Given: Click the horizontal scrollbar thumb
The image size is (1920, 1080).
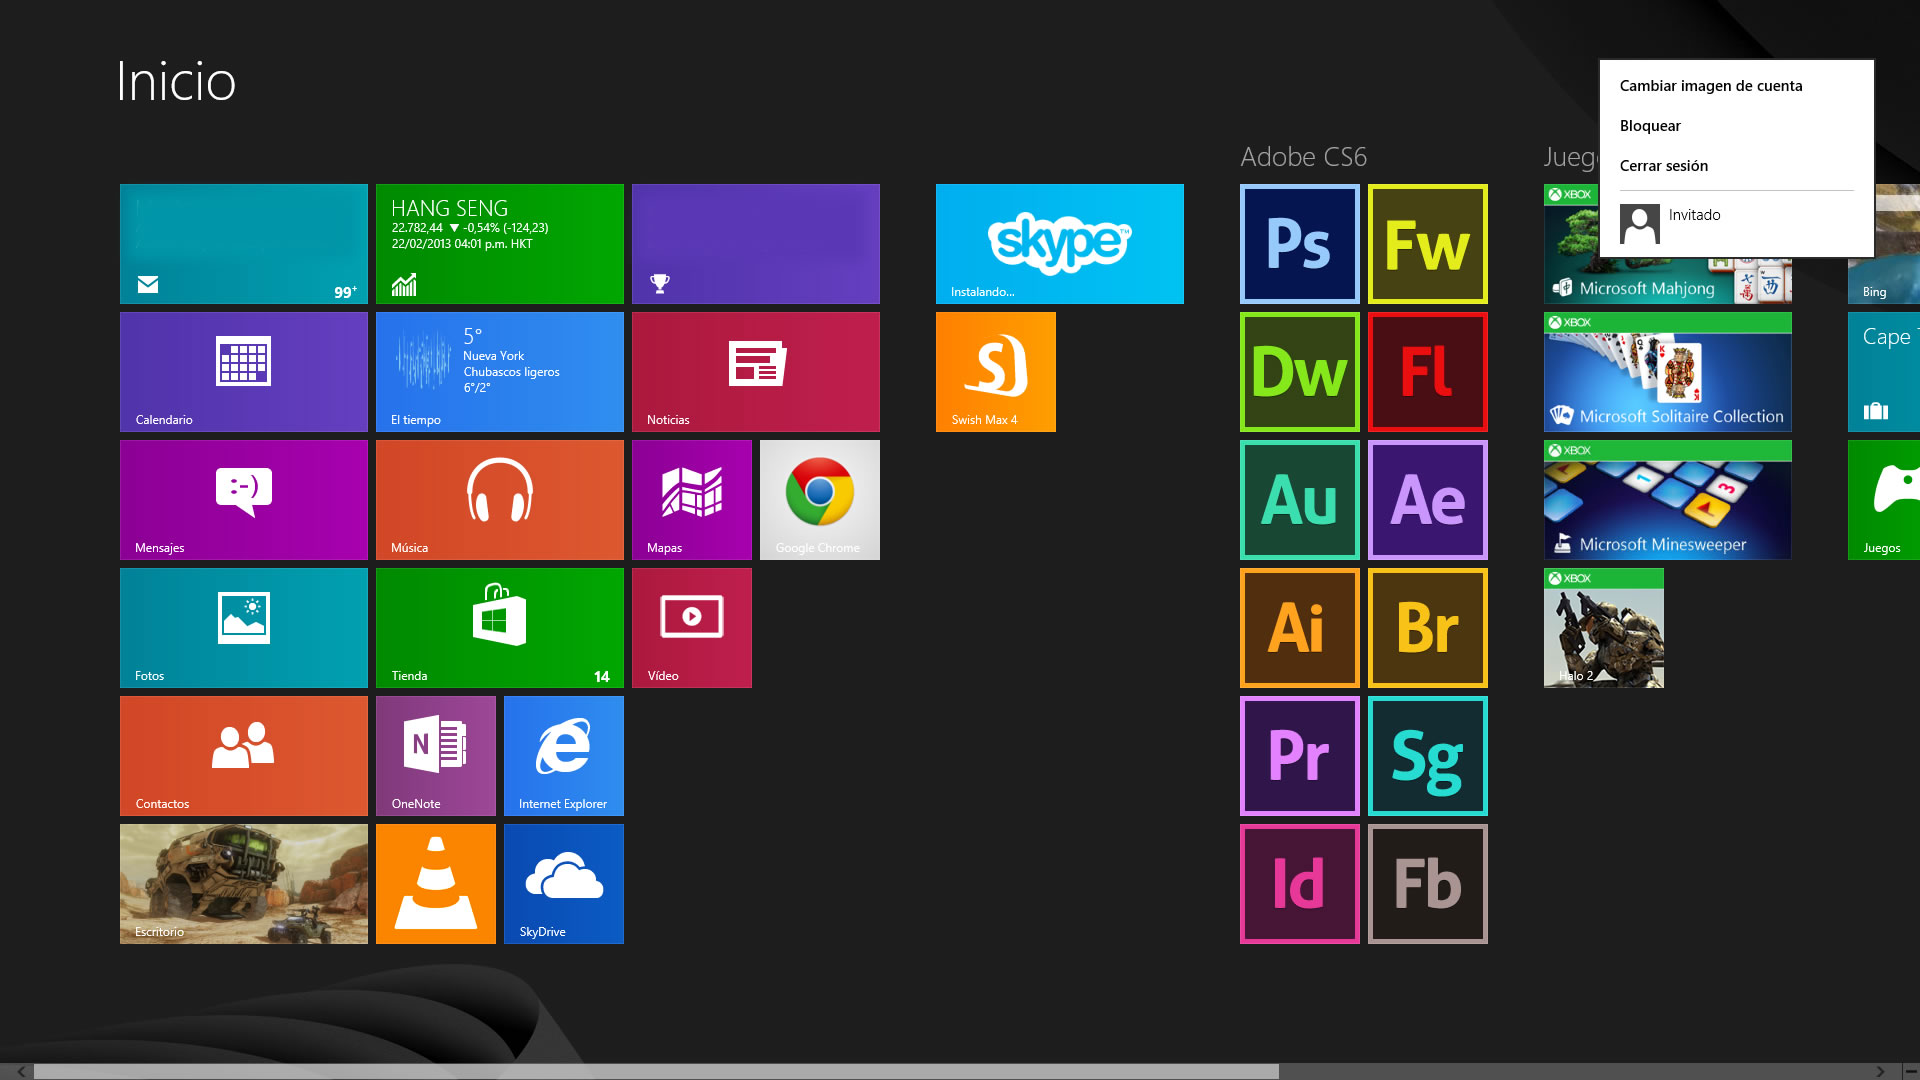Looking at the screenshot, I should 656,1071.
